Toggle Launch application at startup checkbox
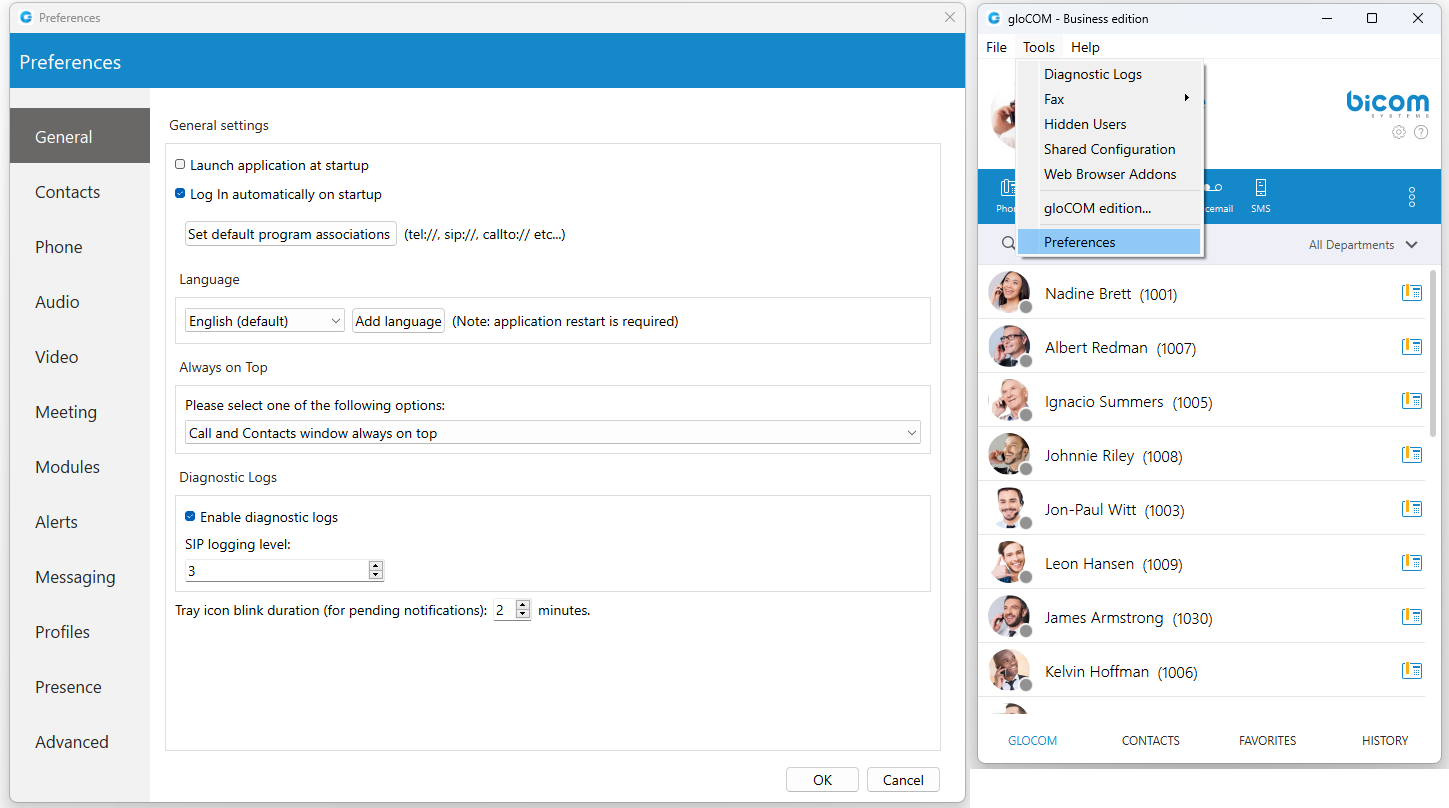1449x808 pixels. [180, 165]
